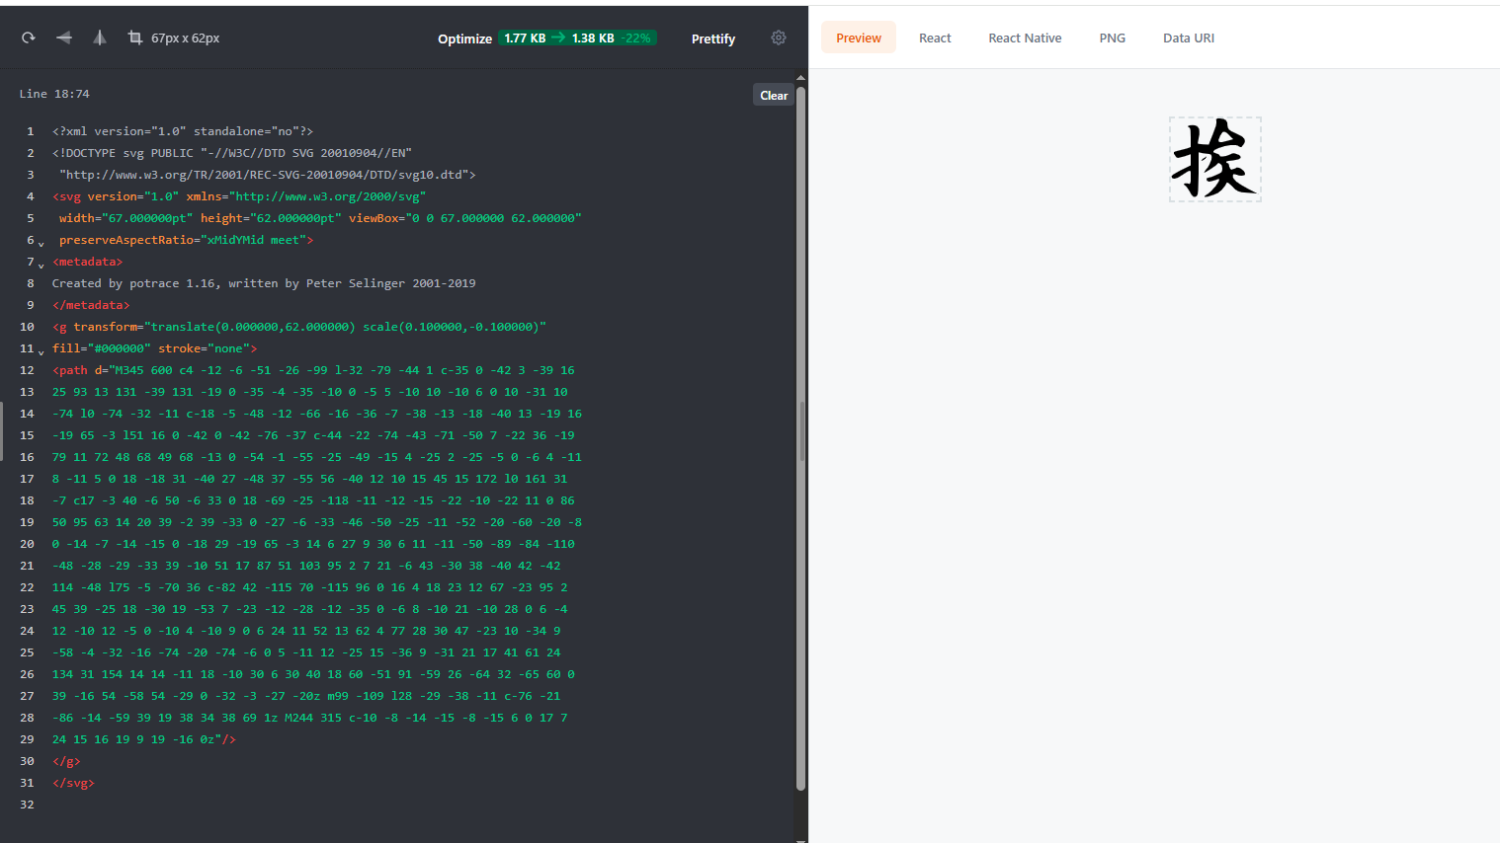This screenshot has height=843, width=1500.
Task: Click the rotate SVG icon
Action: 28,38
